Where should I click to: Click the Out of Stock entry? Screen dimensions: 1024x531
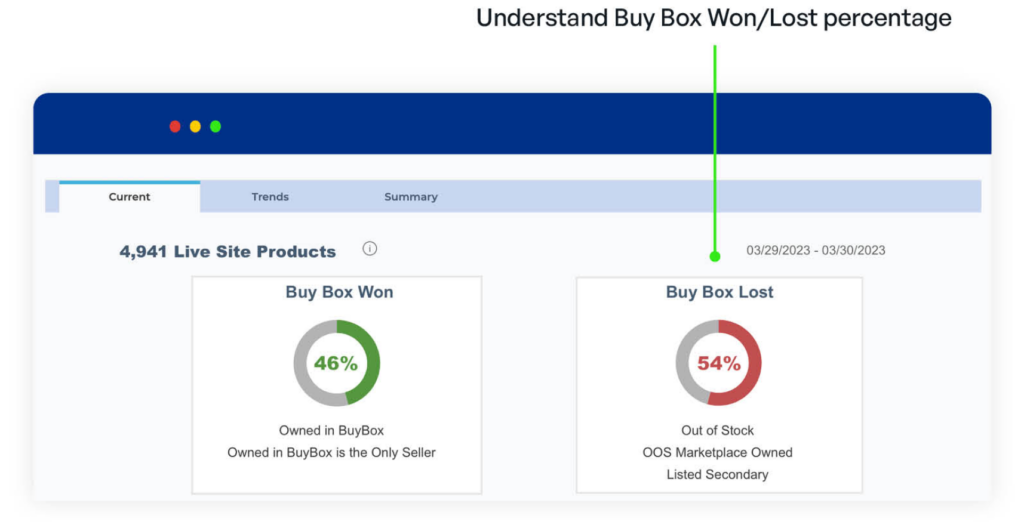click(717, 430)
